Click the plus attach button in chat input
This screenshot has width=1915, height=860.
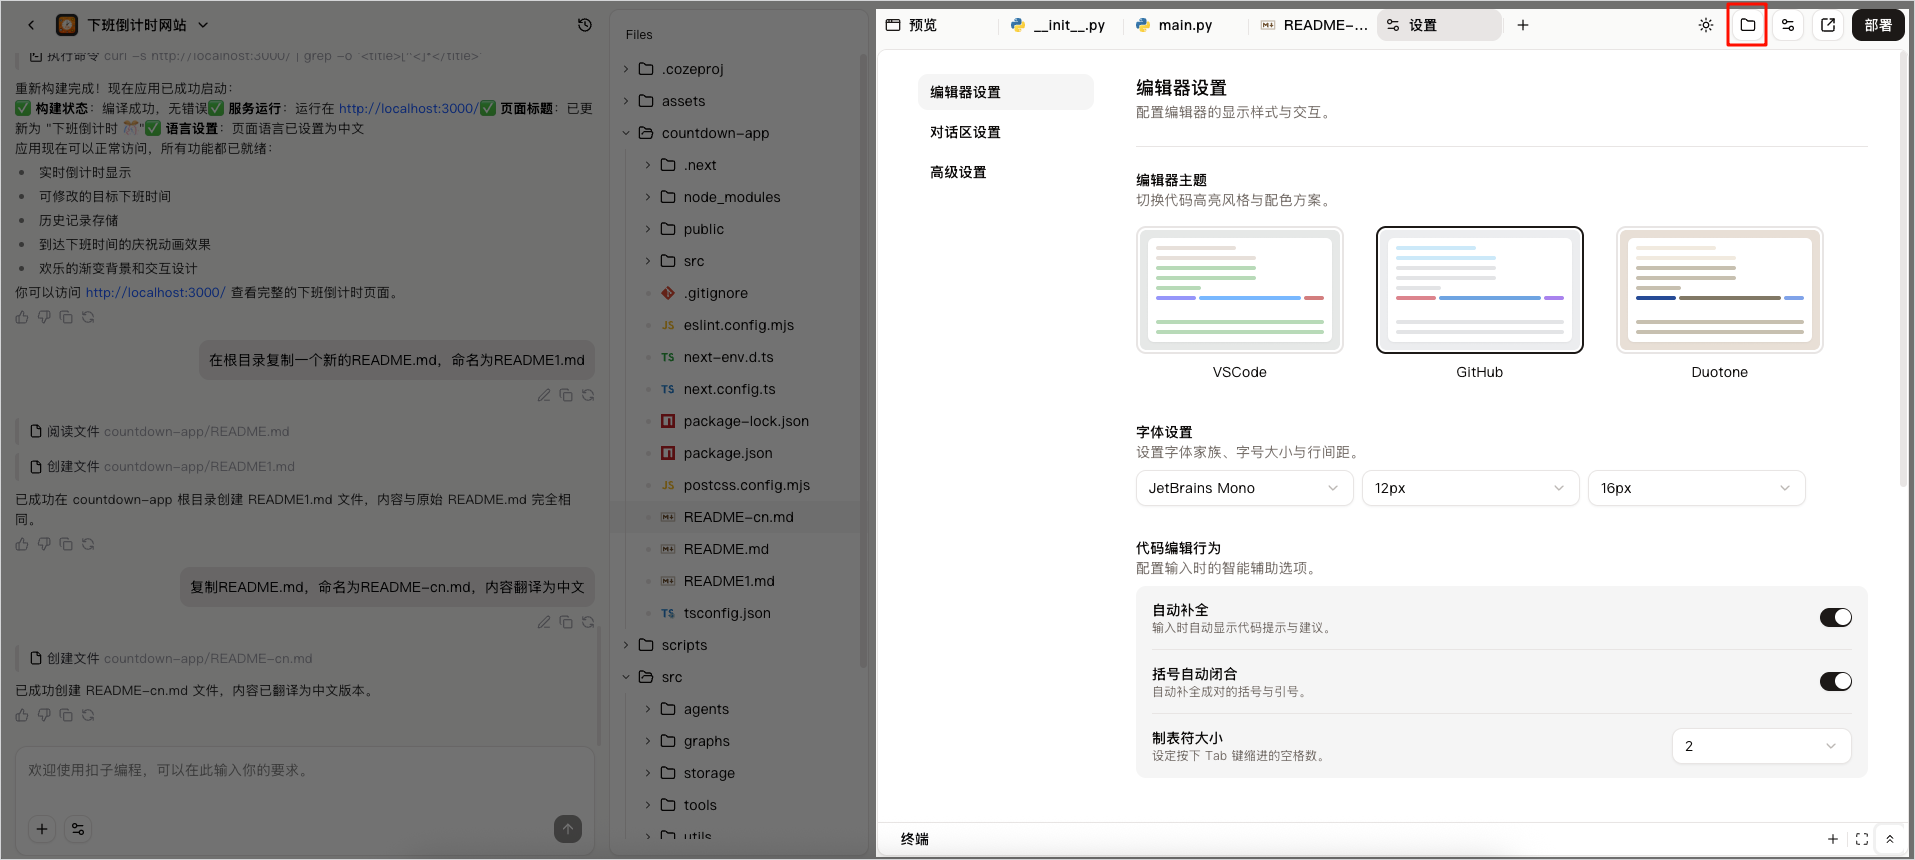(42, 829)
